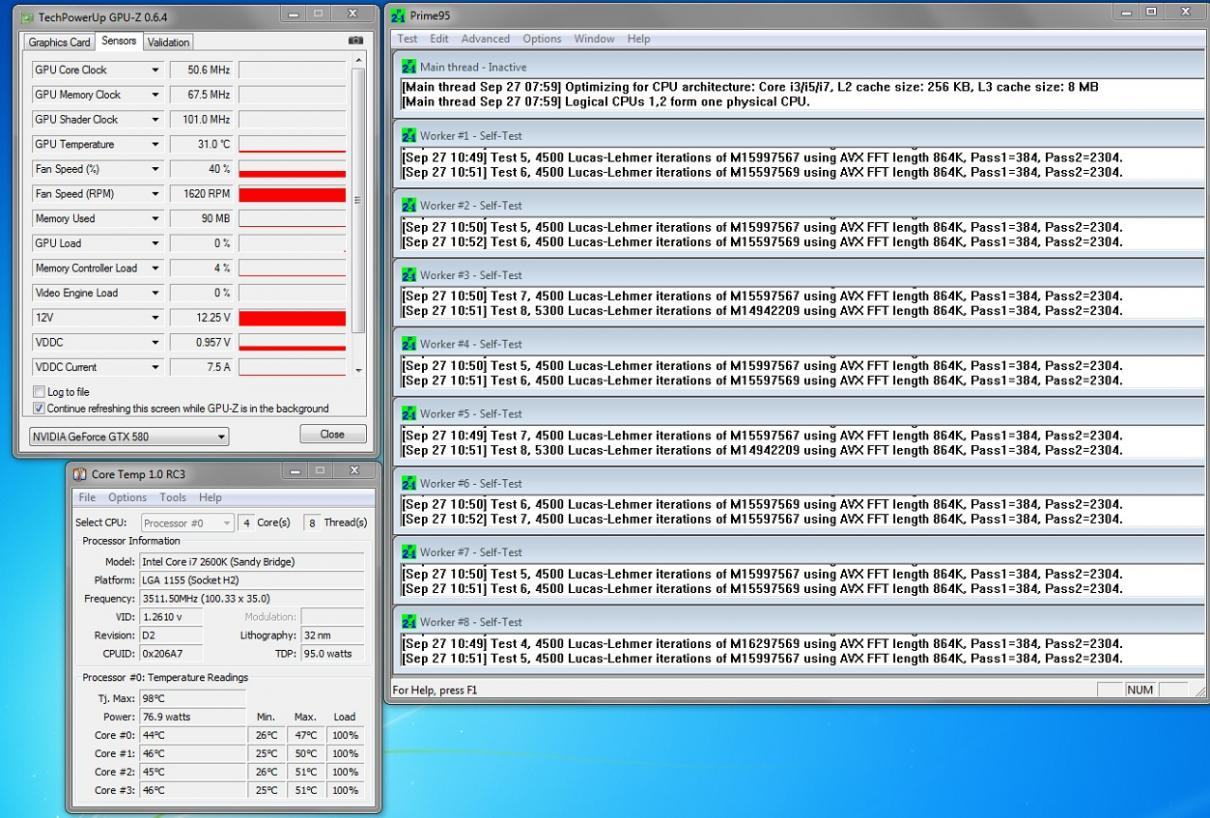Enable the Log to file checkbox
The height and width of the screenshot is (818, 1210).
click(x=39, y=392)
